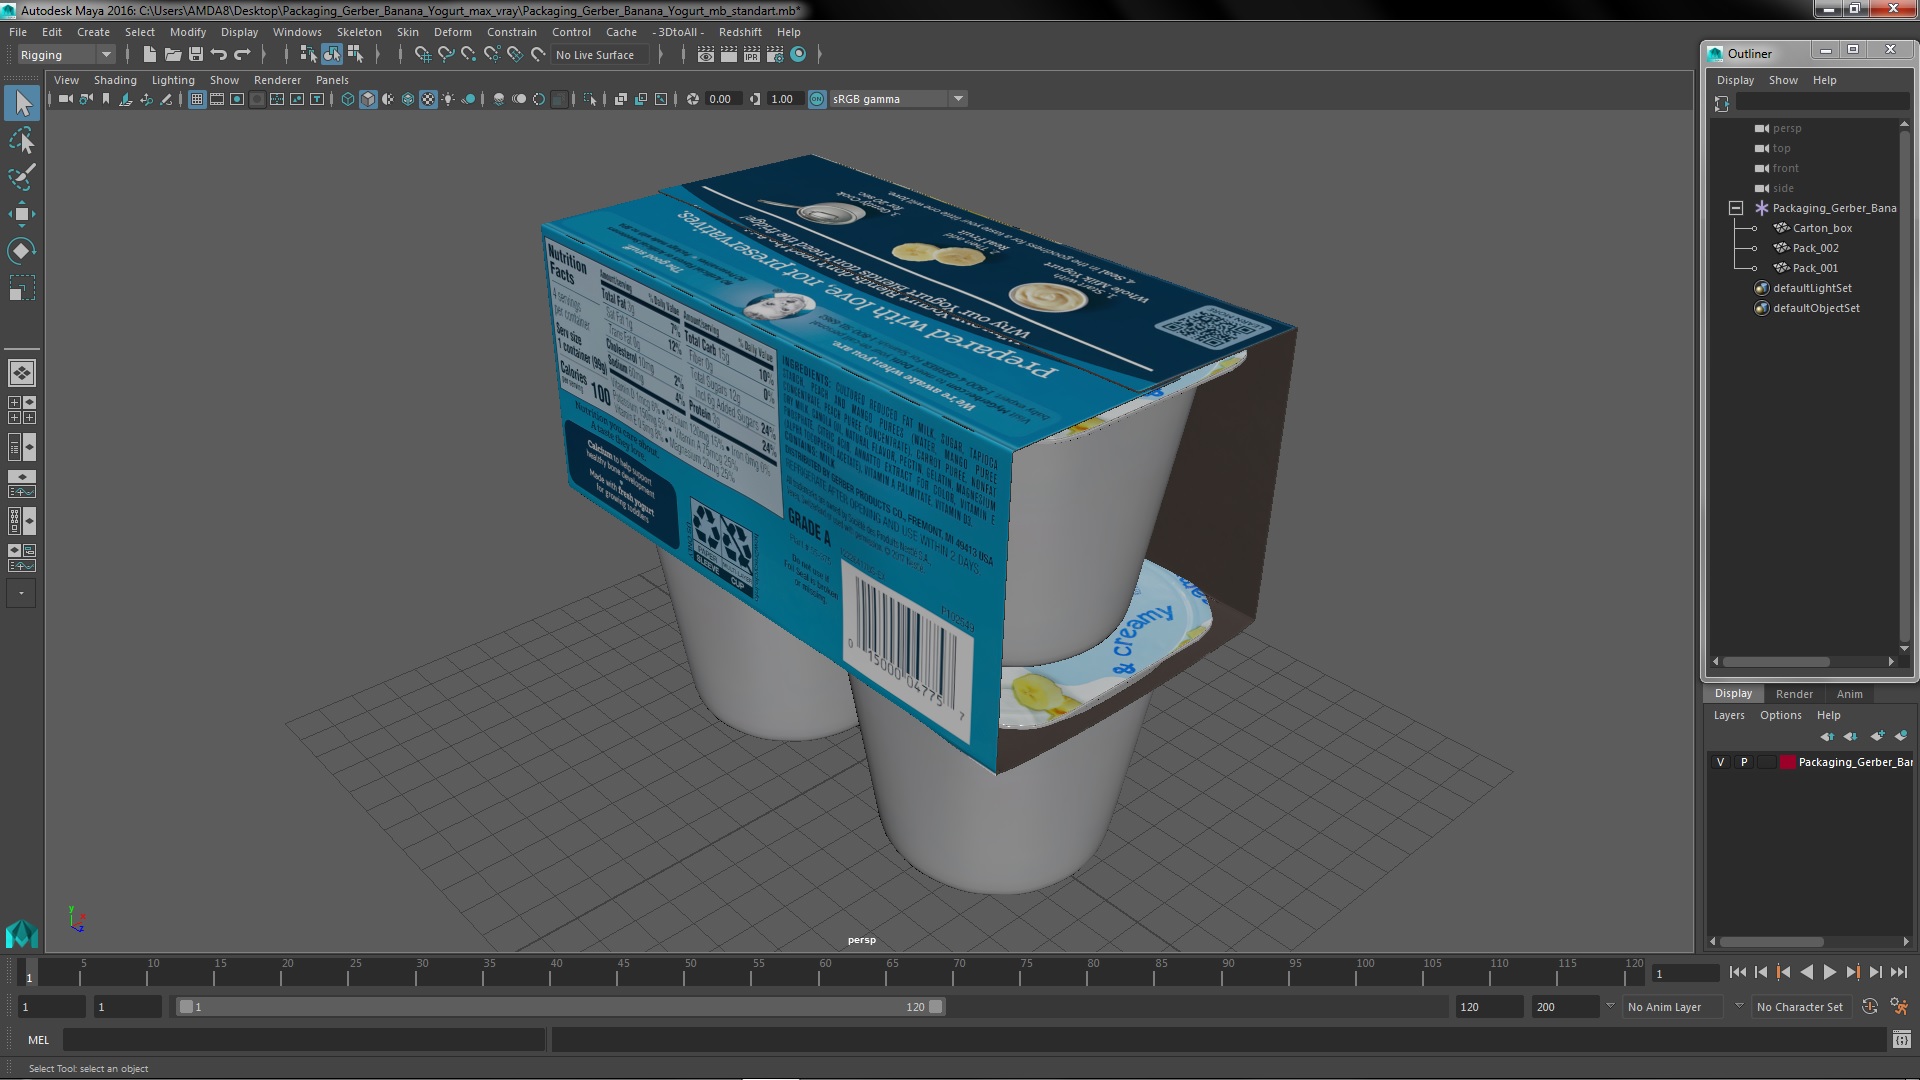This screenshot has width=1920, height=1080.
Task: Switch to single perspective layout icon
Action: (x=22, y=373)
